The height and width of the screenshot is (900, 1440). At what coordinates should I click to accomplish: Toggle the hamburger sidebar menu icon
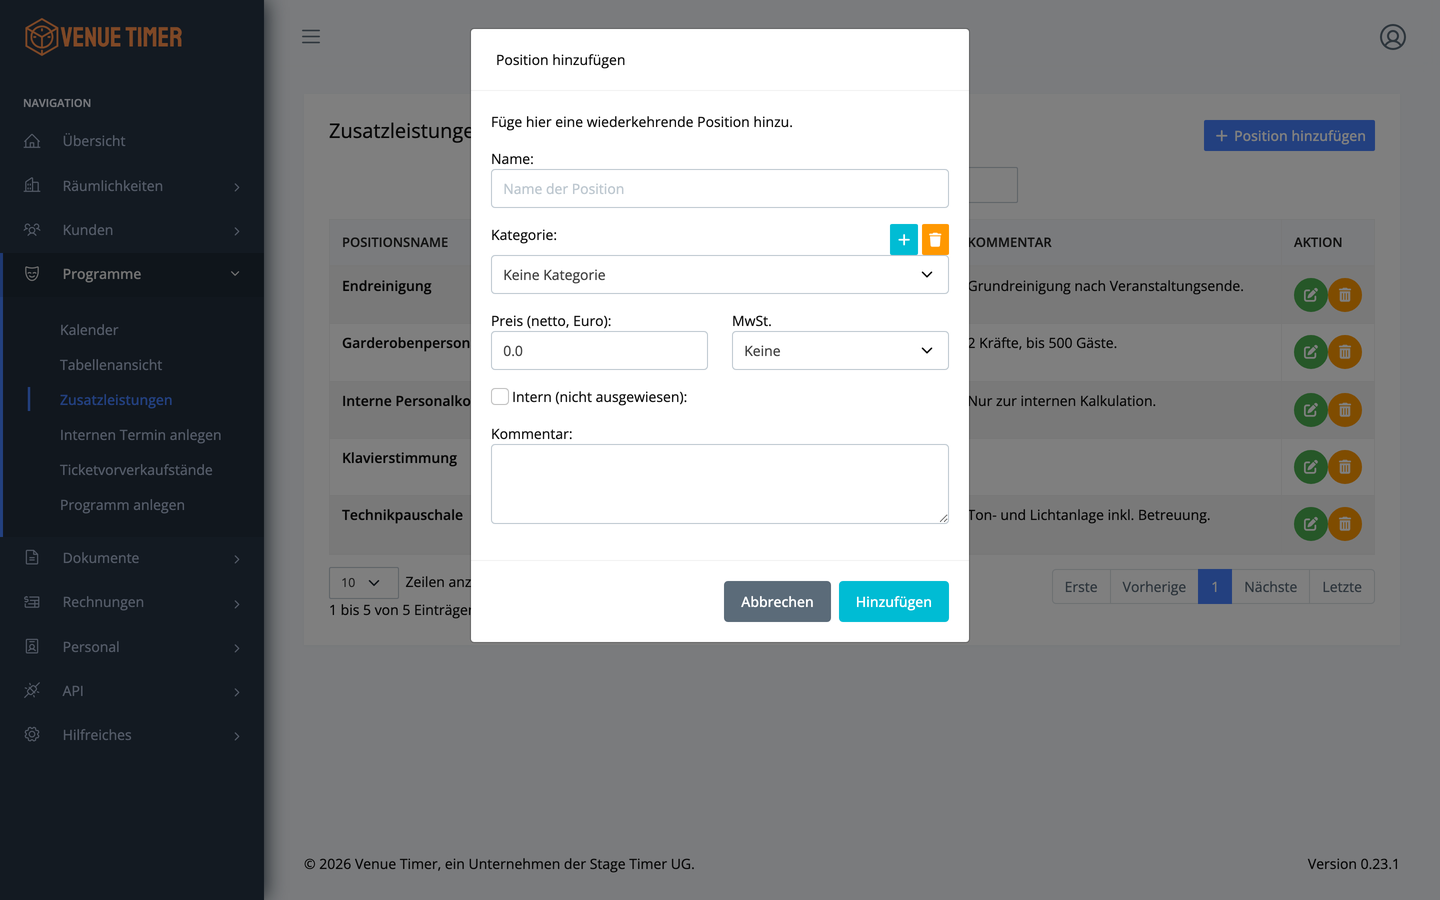[x=311, y=37]
